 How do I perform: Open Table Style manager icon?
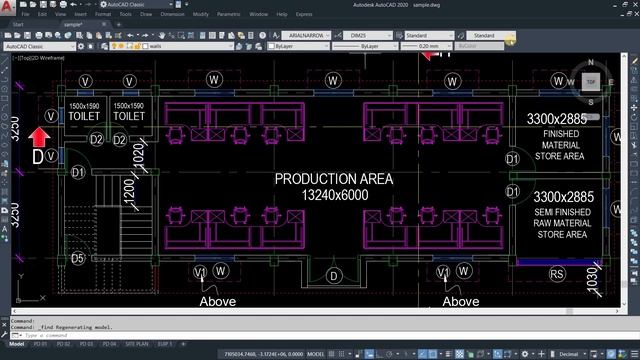click(x=399, y=36)
